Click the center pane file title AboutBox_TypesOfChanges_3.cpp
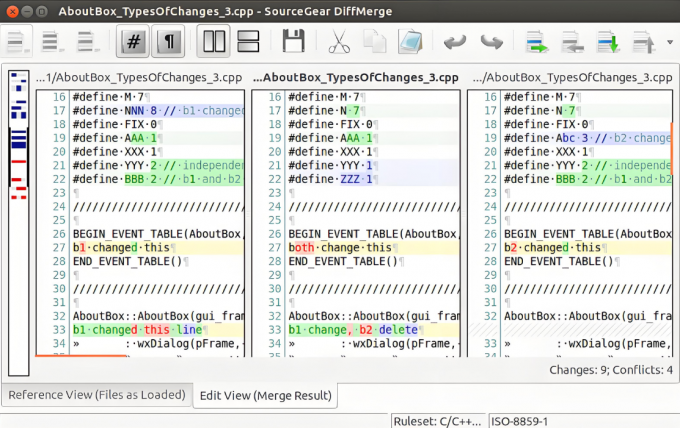The image size is (680, 428). point(356,77)
